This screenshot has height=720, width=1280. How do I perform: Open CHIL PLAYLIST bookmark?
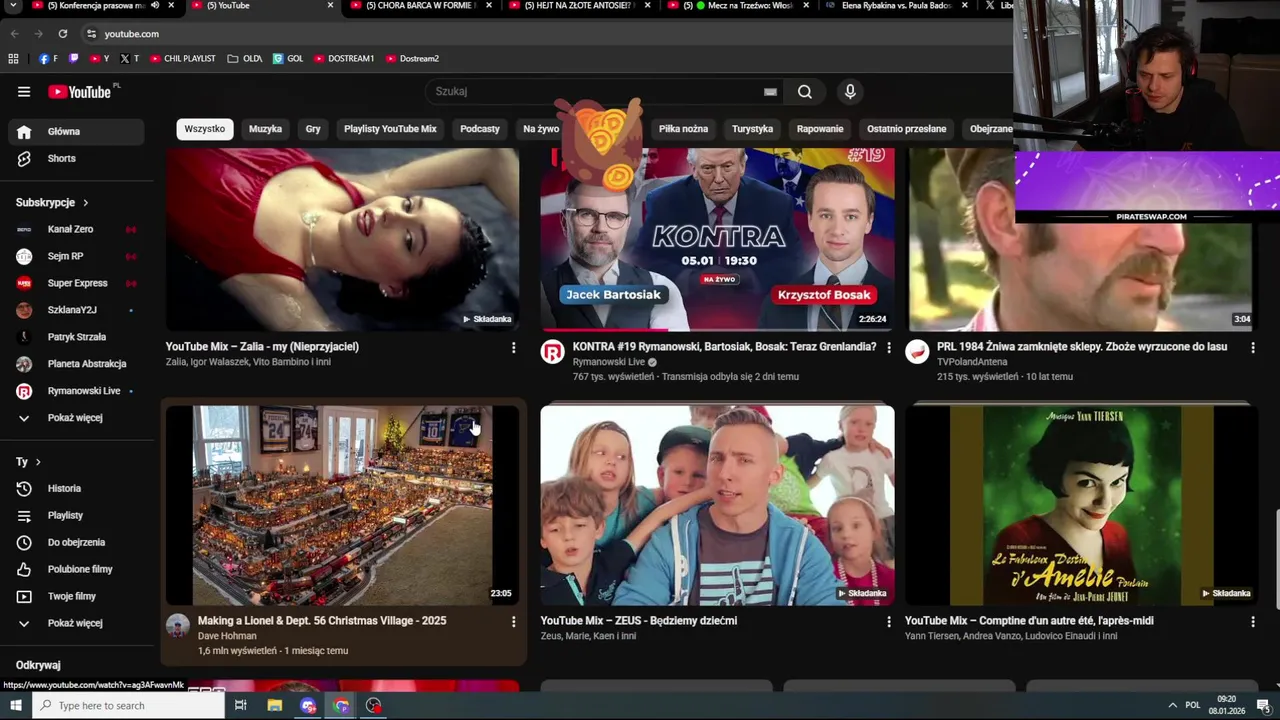[183, 59]
